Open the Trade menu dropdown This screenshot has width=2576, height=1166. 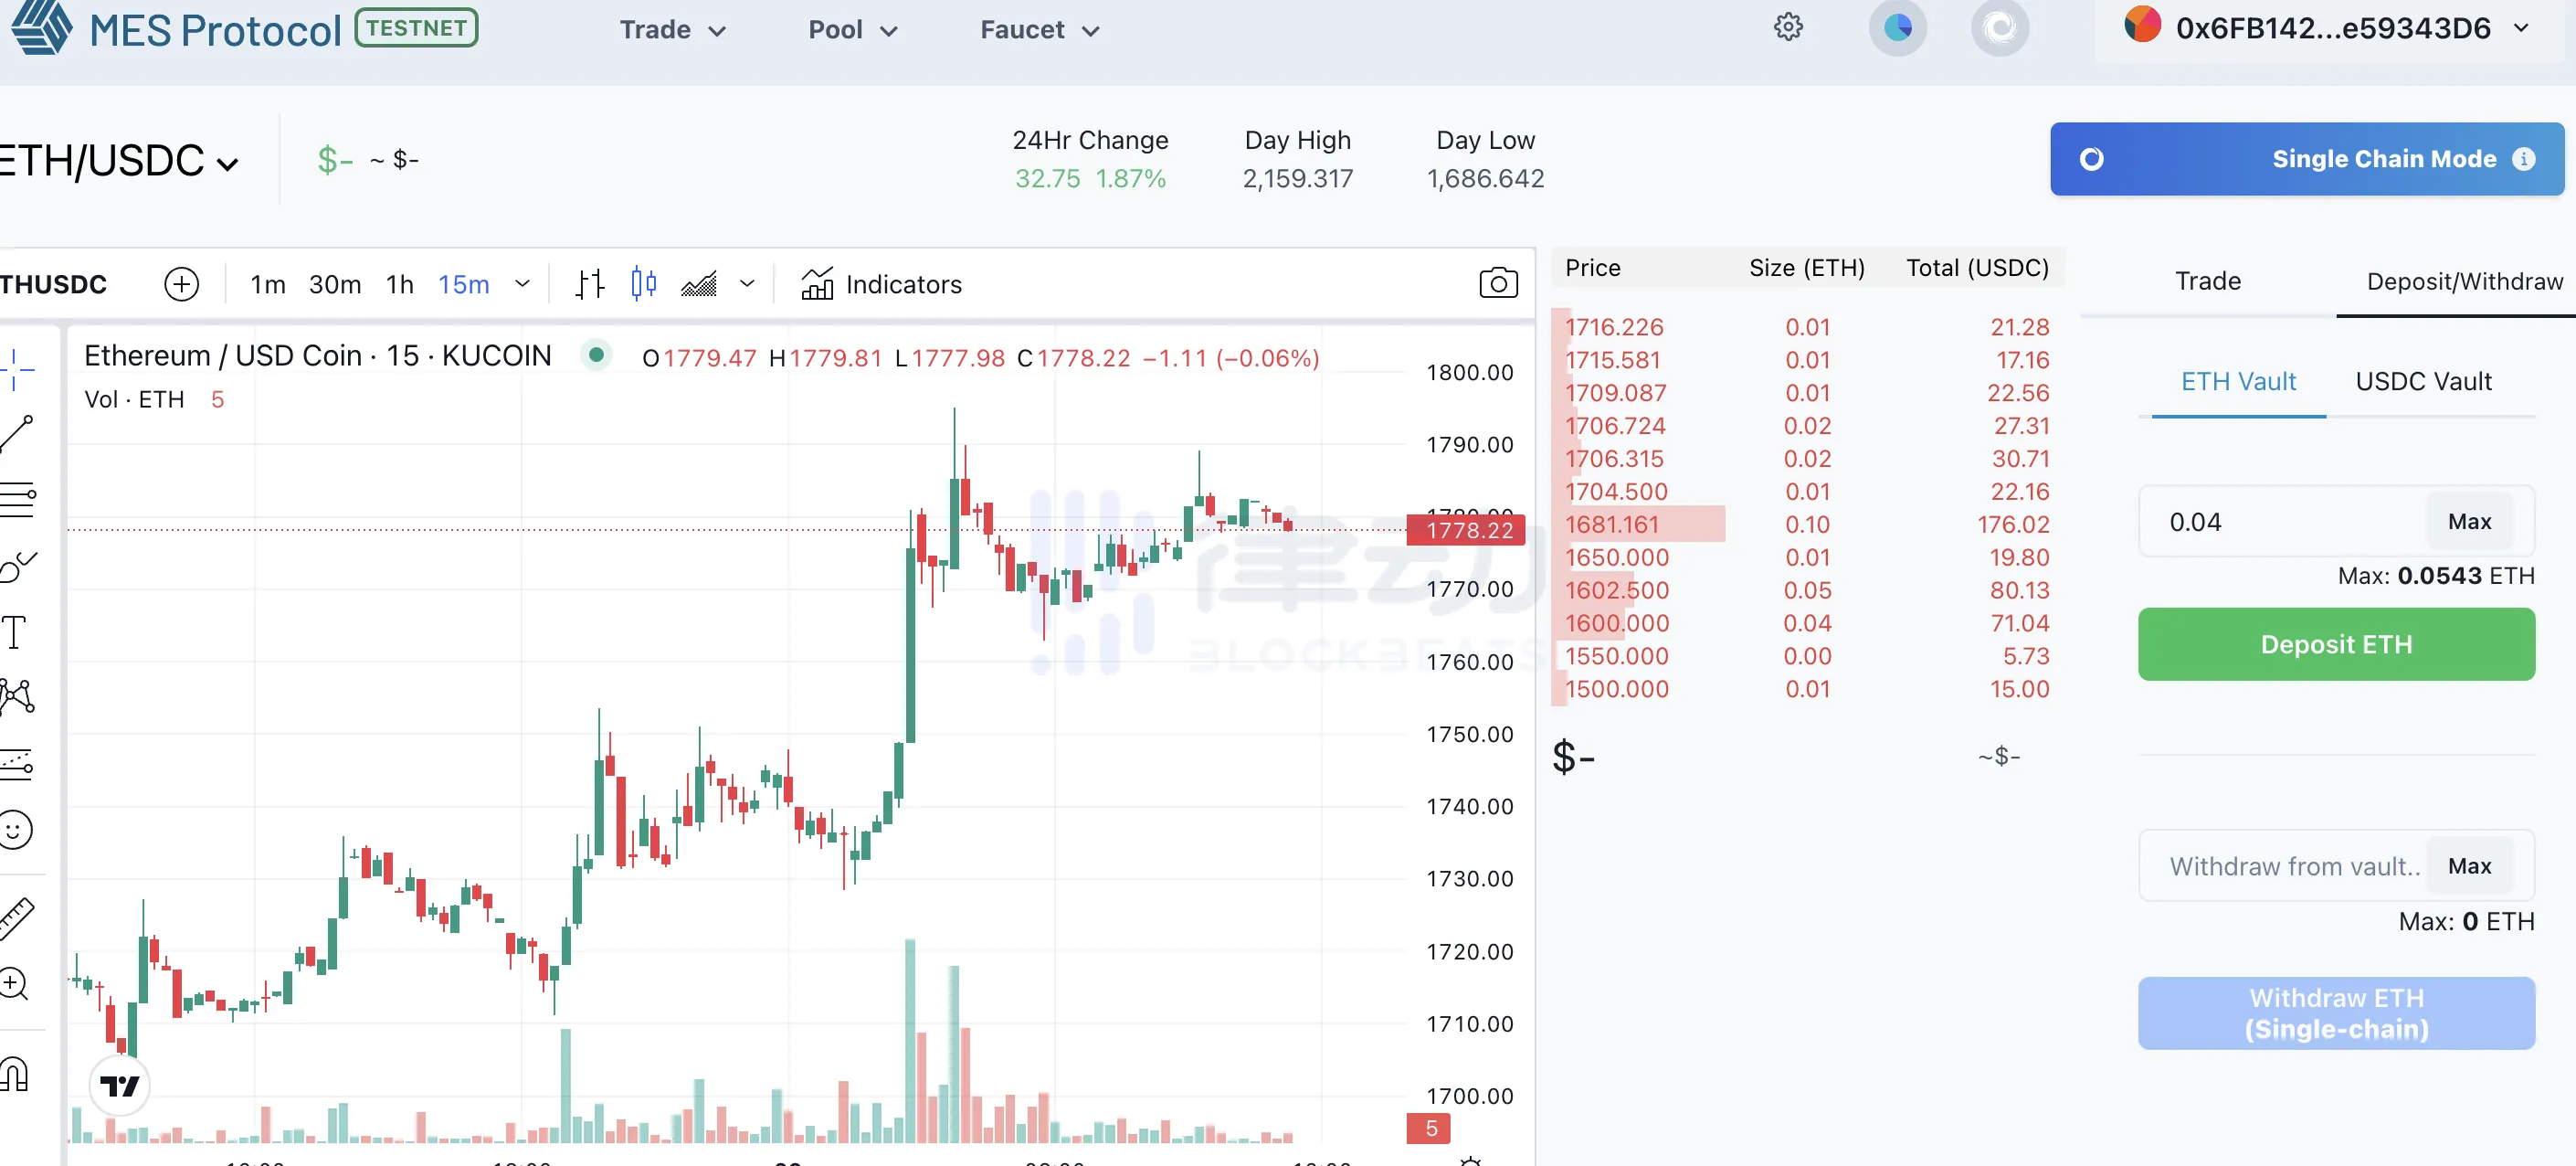pyautogui.click(x=672, y=30)
